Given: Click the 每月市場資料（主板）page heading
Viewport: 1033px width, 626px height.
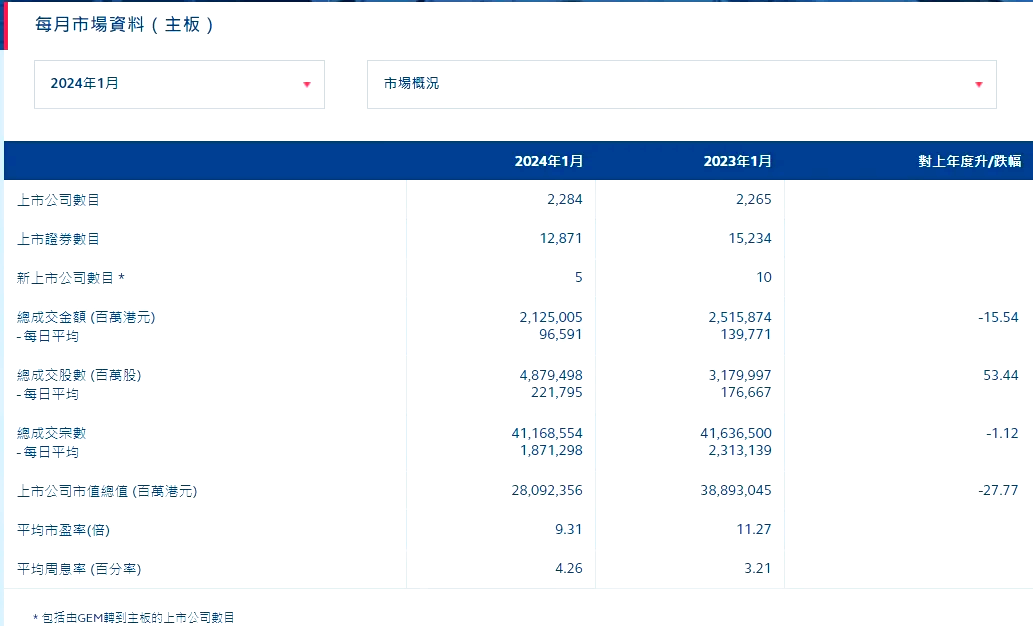Looking at the screenshot, I should pos(125,25).
